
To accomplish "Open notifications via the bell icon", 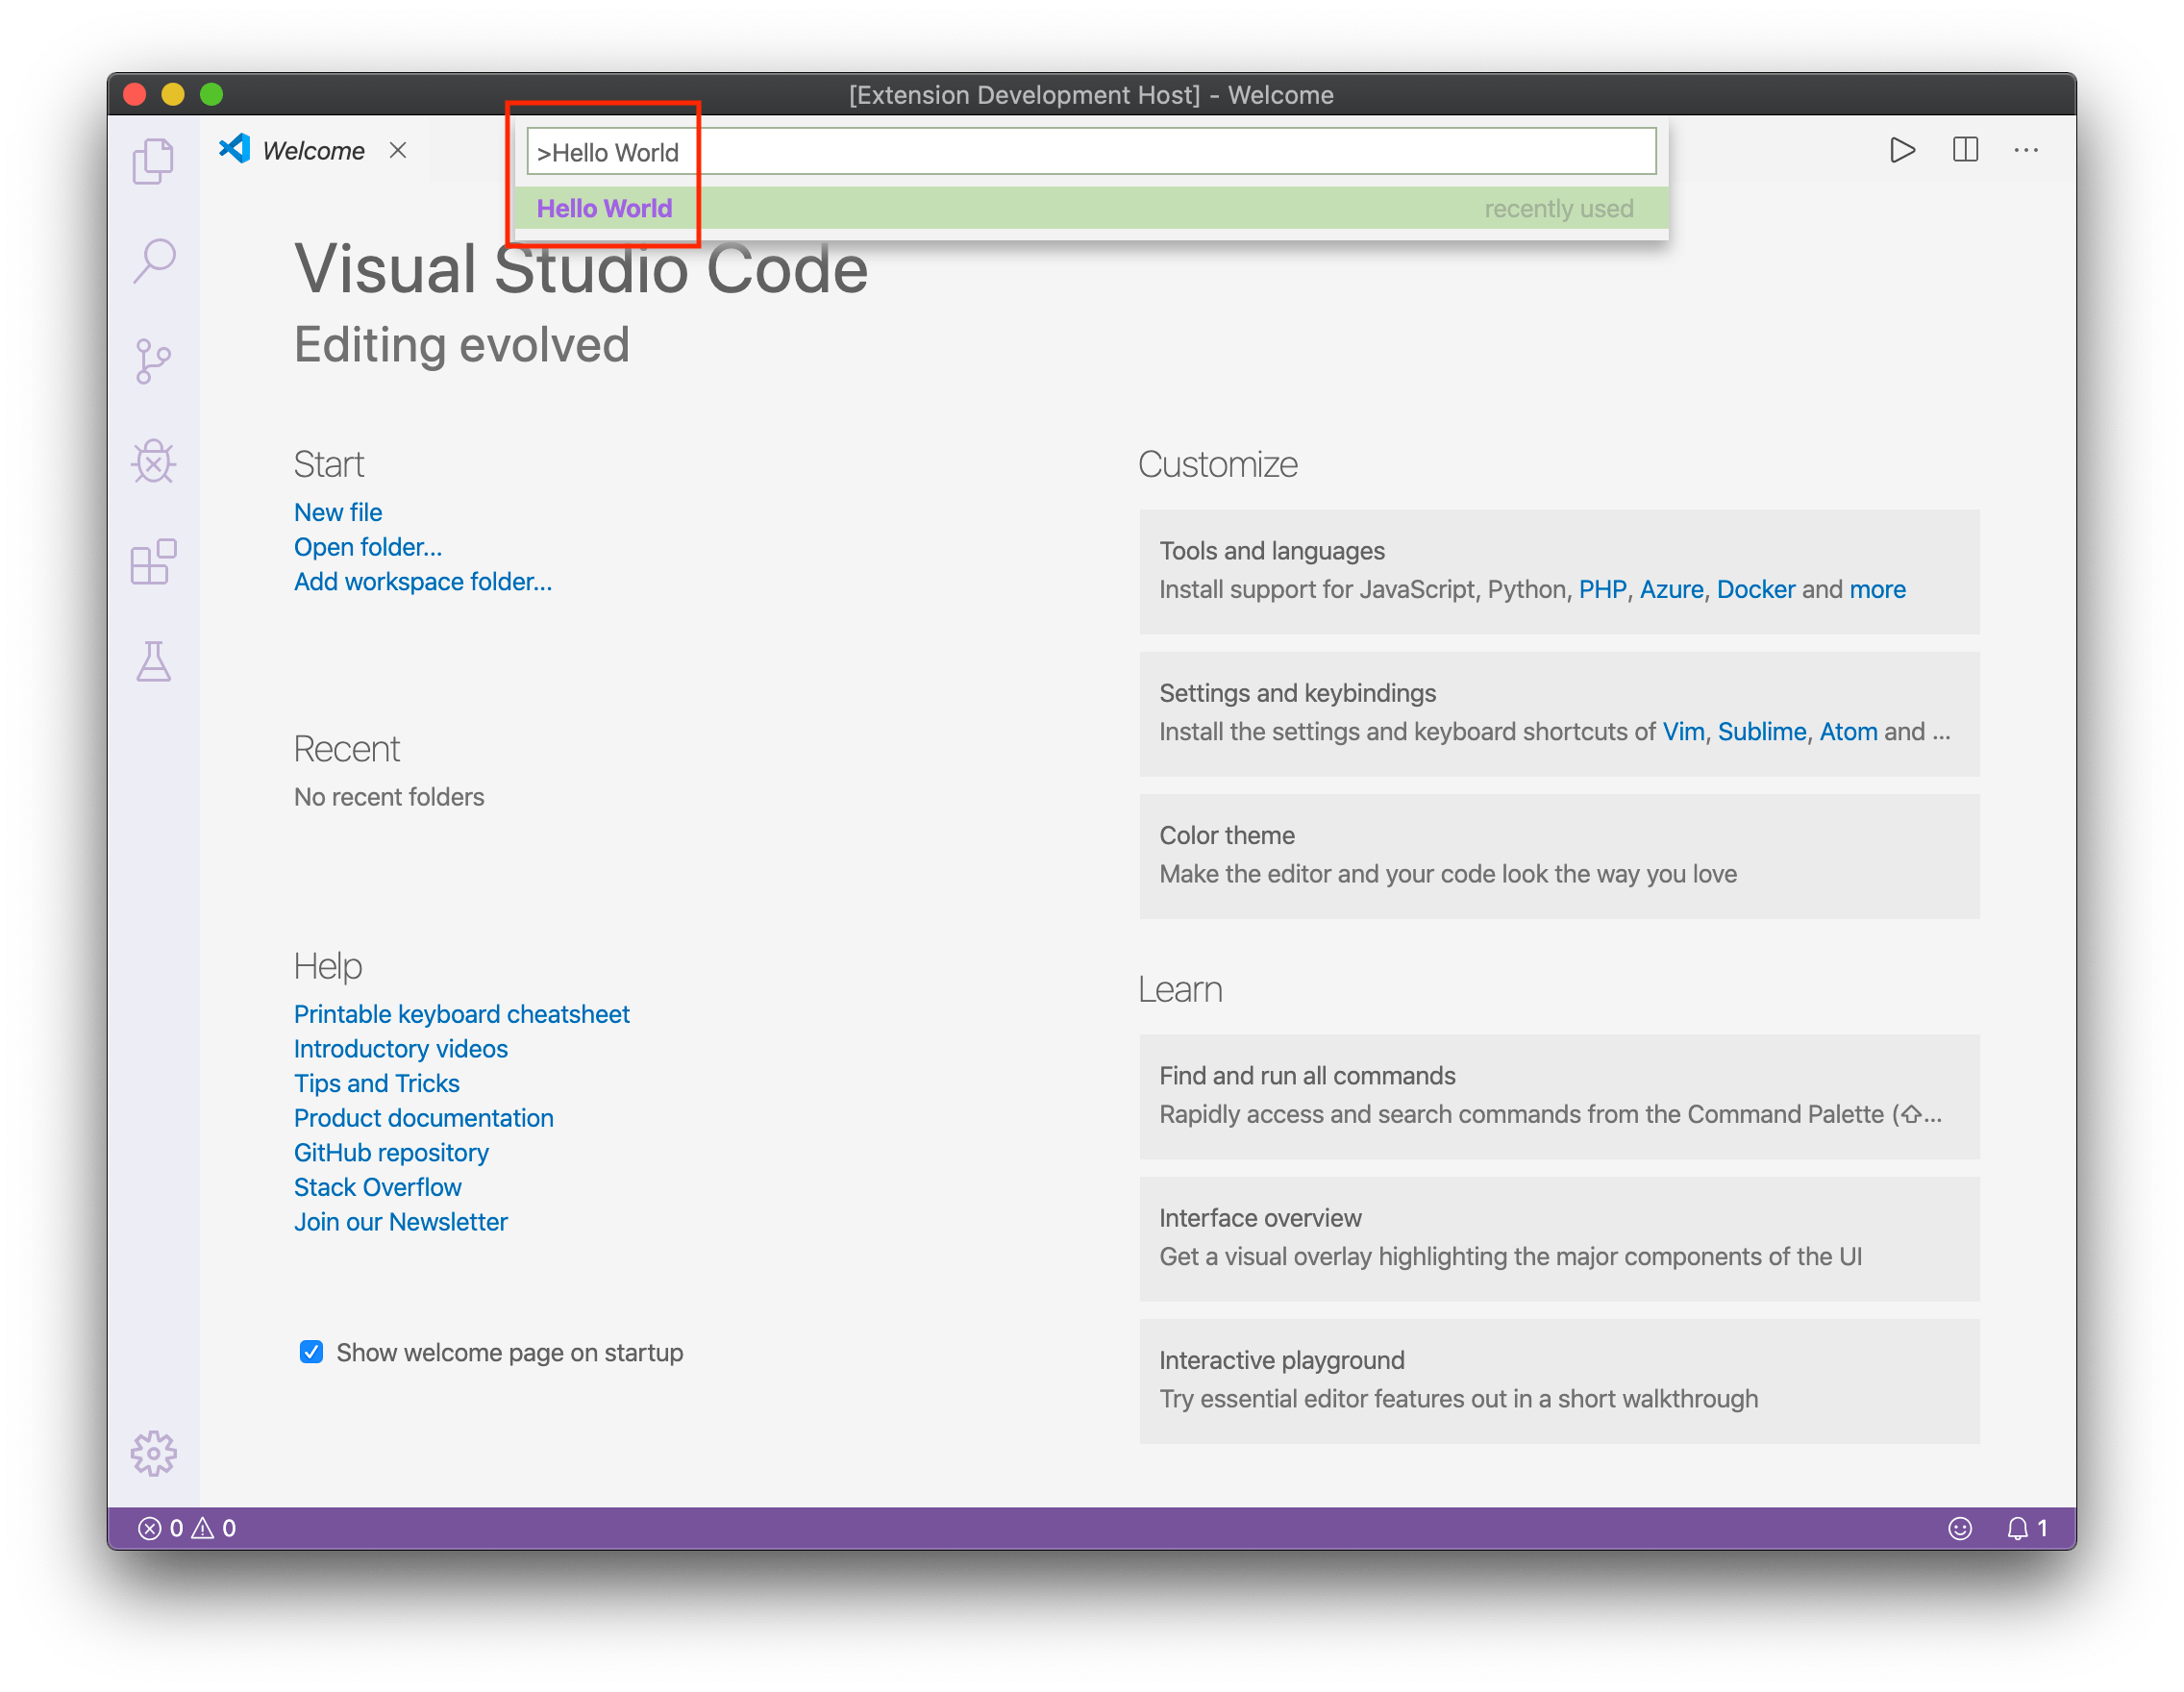I will coord(2017,1527).
